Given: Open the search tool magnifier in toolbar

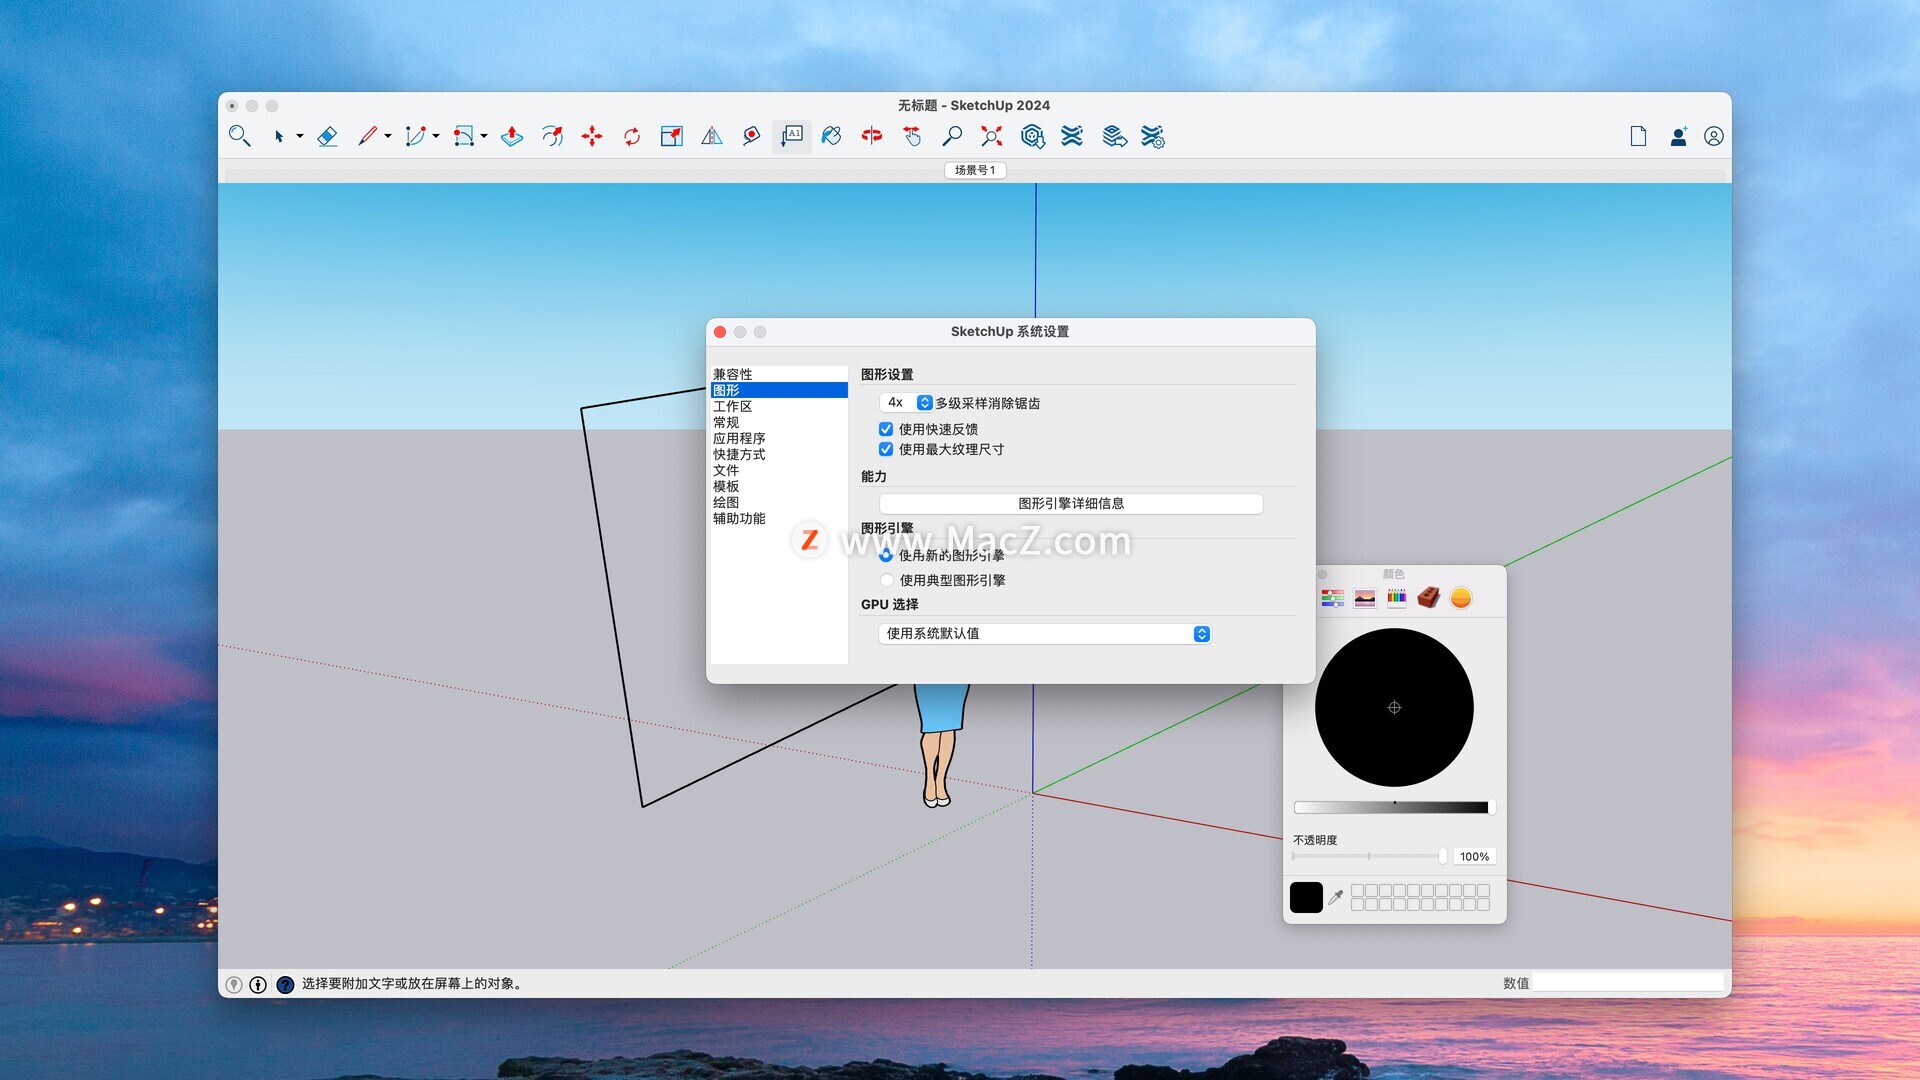Looking at the screenshot, I should pos(239,136).
